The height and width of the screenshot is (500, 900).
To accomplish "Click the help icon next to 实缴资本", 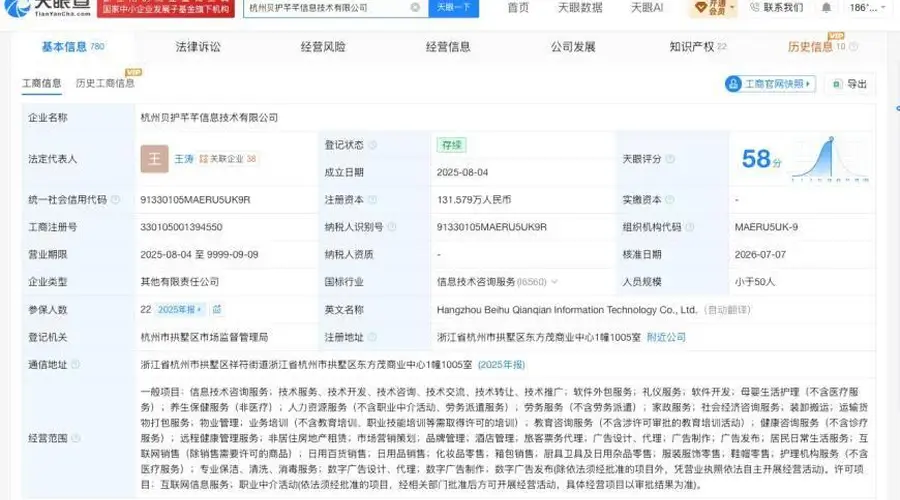I will [670, 199].
